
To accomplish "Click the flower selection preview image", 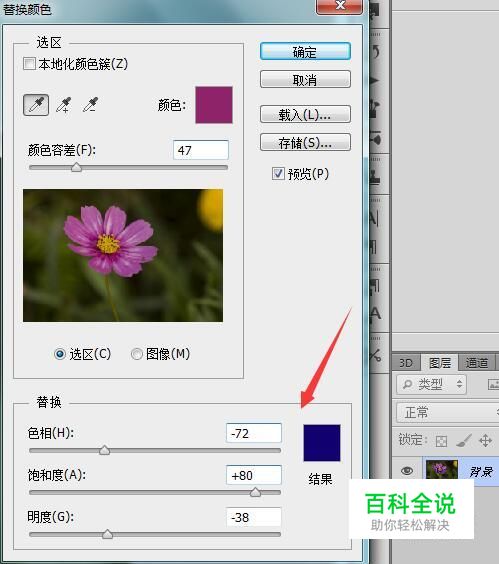I will point(123,255).
